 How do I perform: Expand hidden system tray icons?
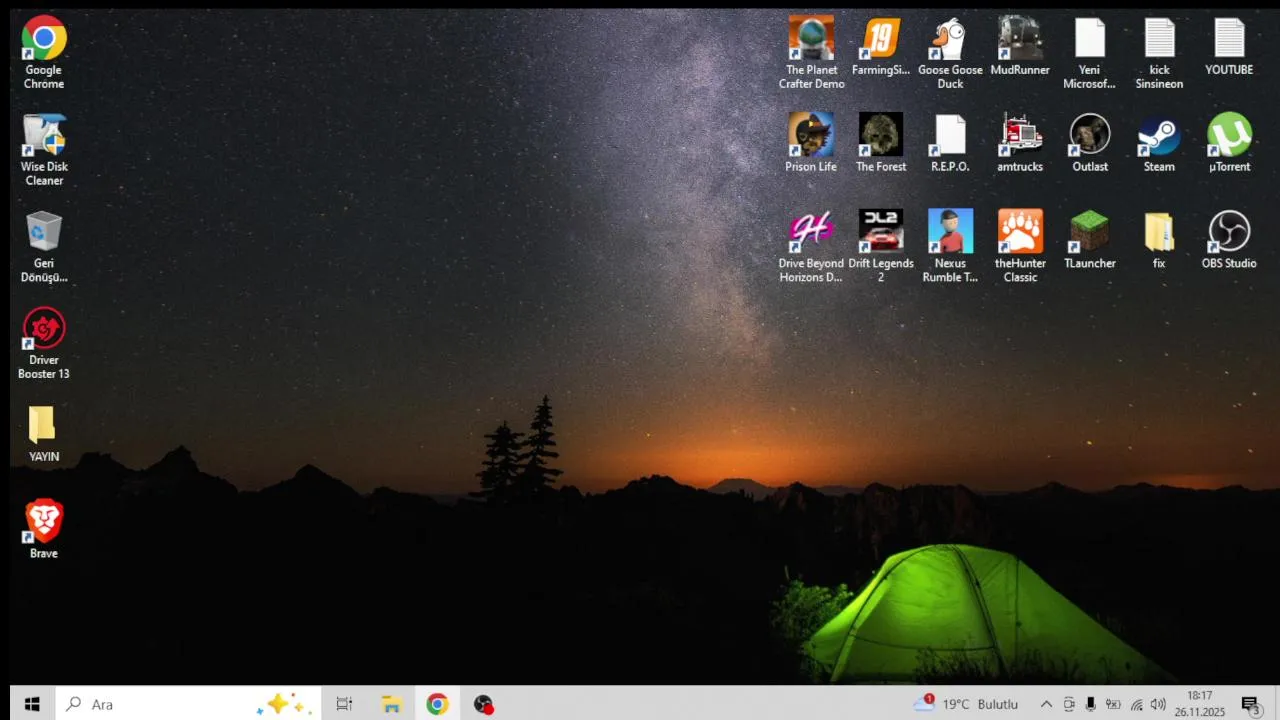pos(1046,704)
